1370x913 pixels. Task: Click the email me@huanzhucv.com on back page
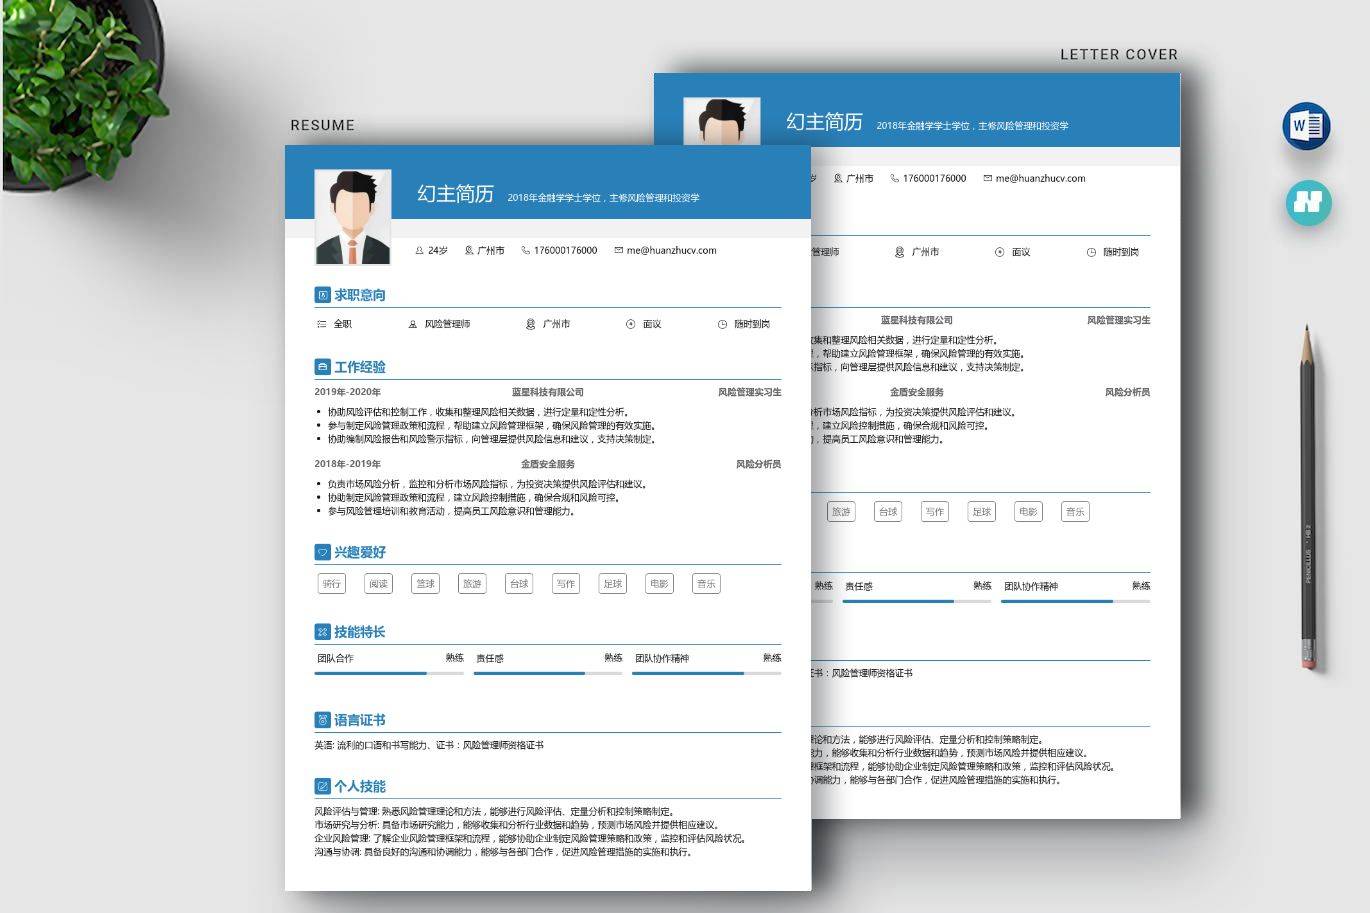(1040, 179)
